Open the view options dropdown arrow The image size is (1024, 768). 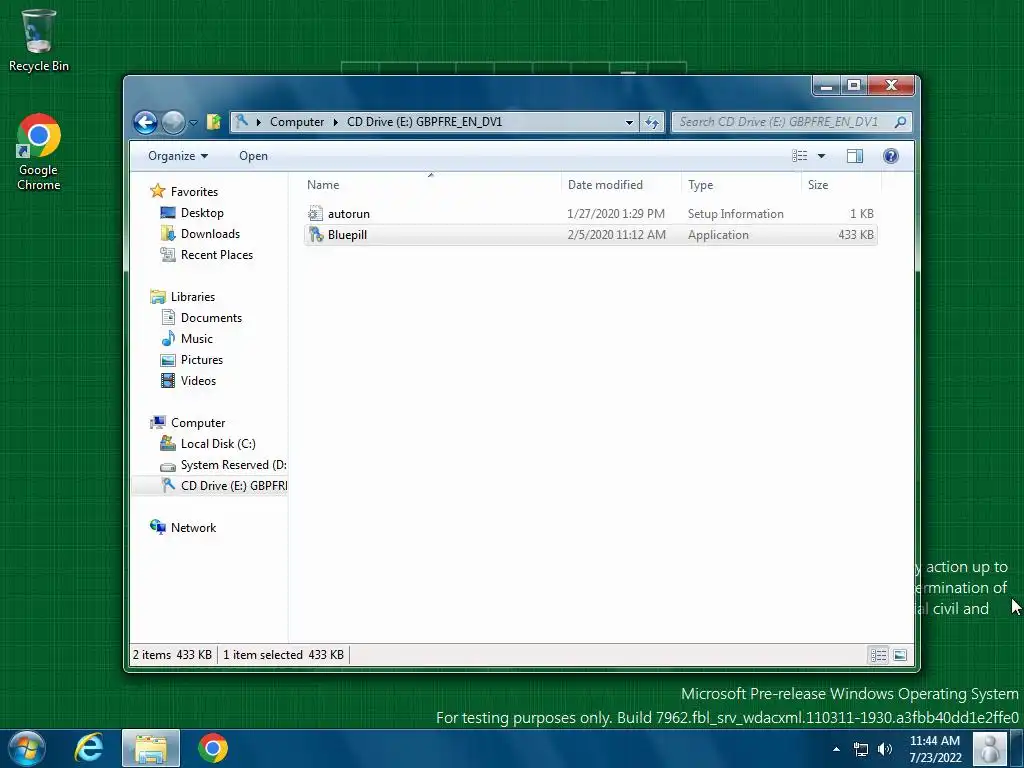coord(822,156)
